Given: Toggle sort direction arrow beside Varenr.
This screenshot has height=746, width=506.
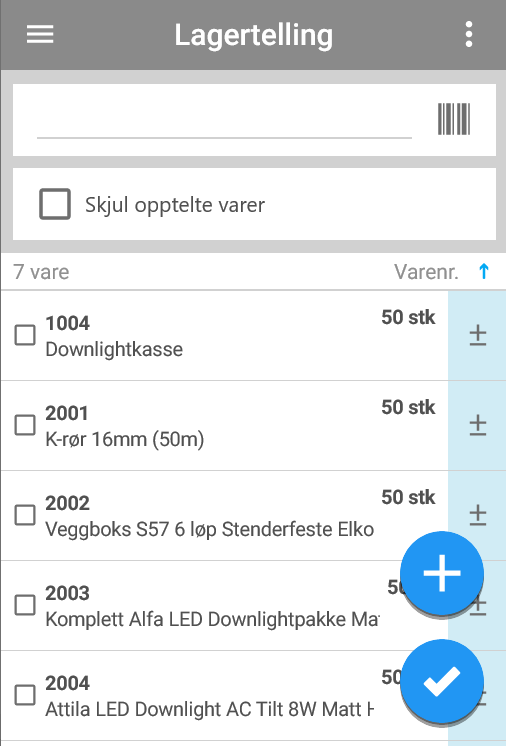Looking at the screenshot, I should (484, 272).
